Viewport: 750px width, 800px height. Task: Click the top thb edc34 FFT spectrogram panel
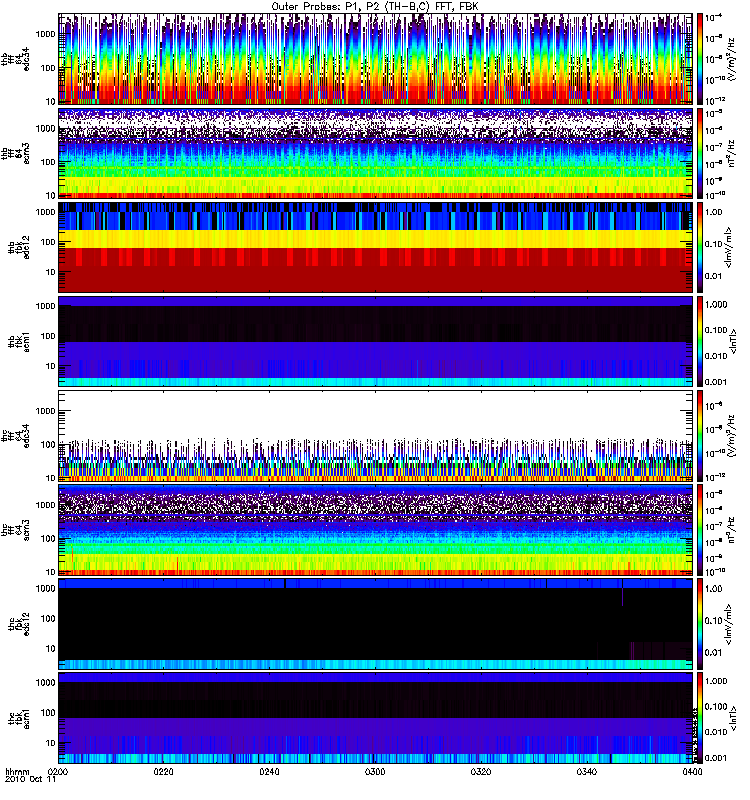point(375,59)
